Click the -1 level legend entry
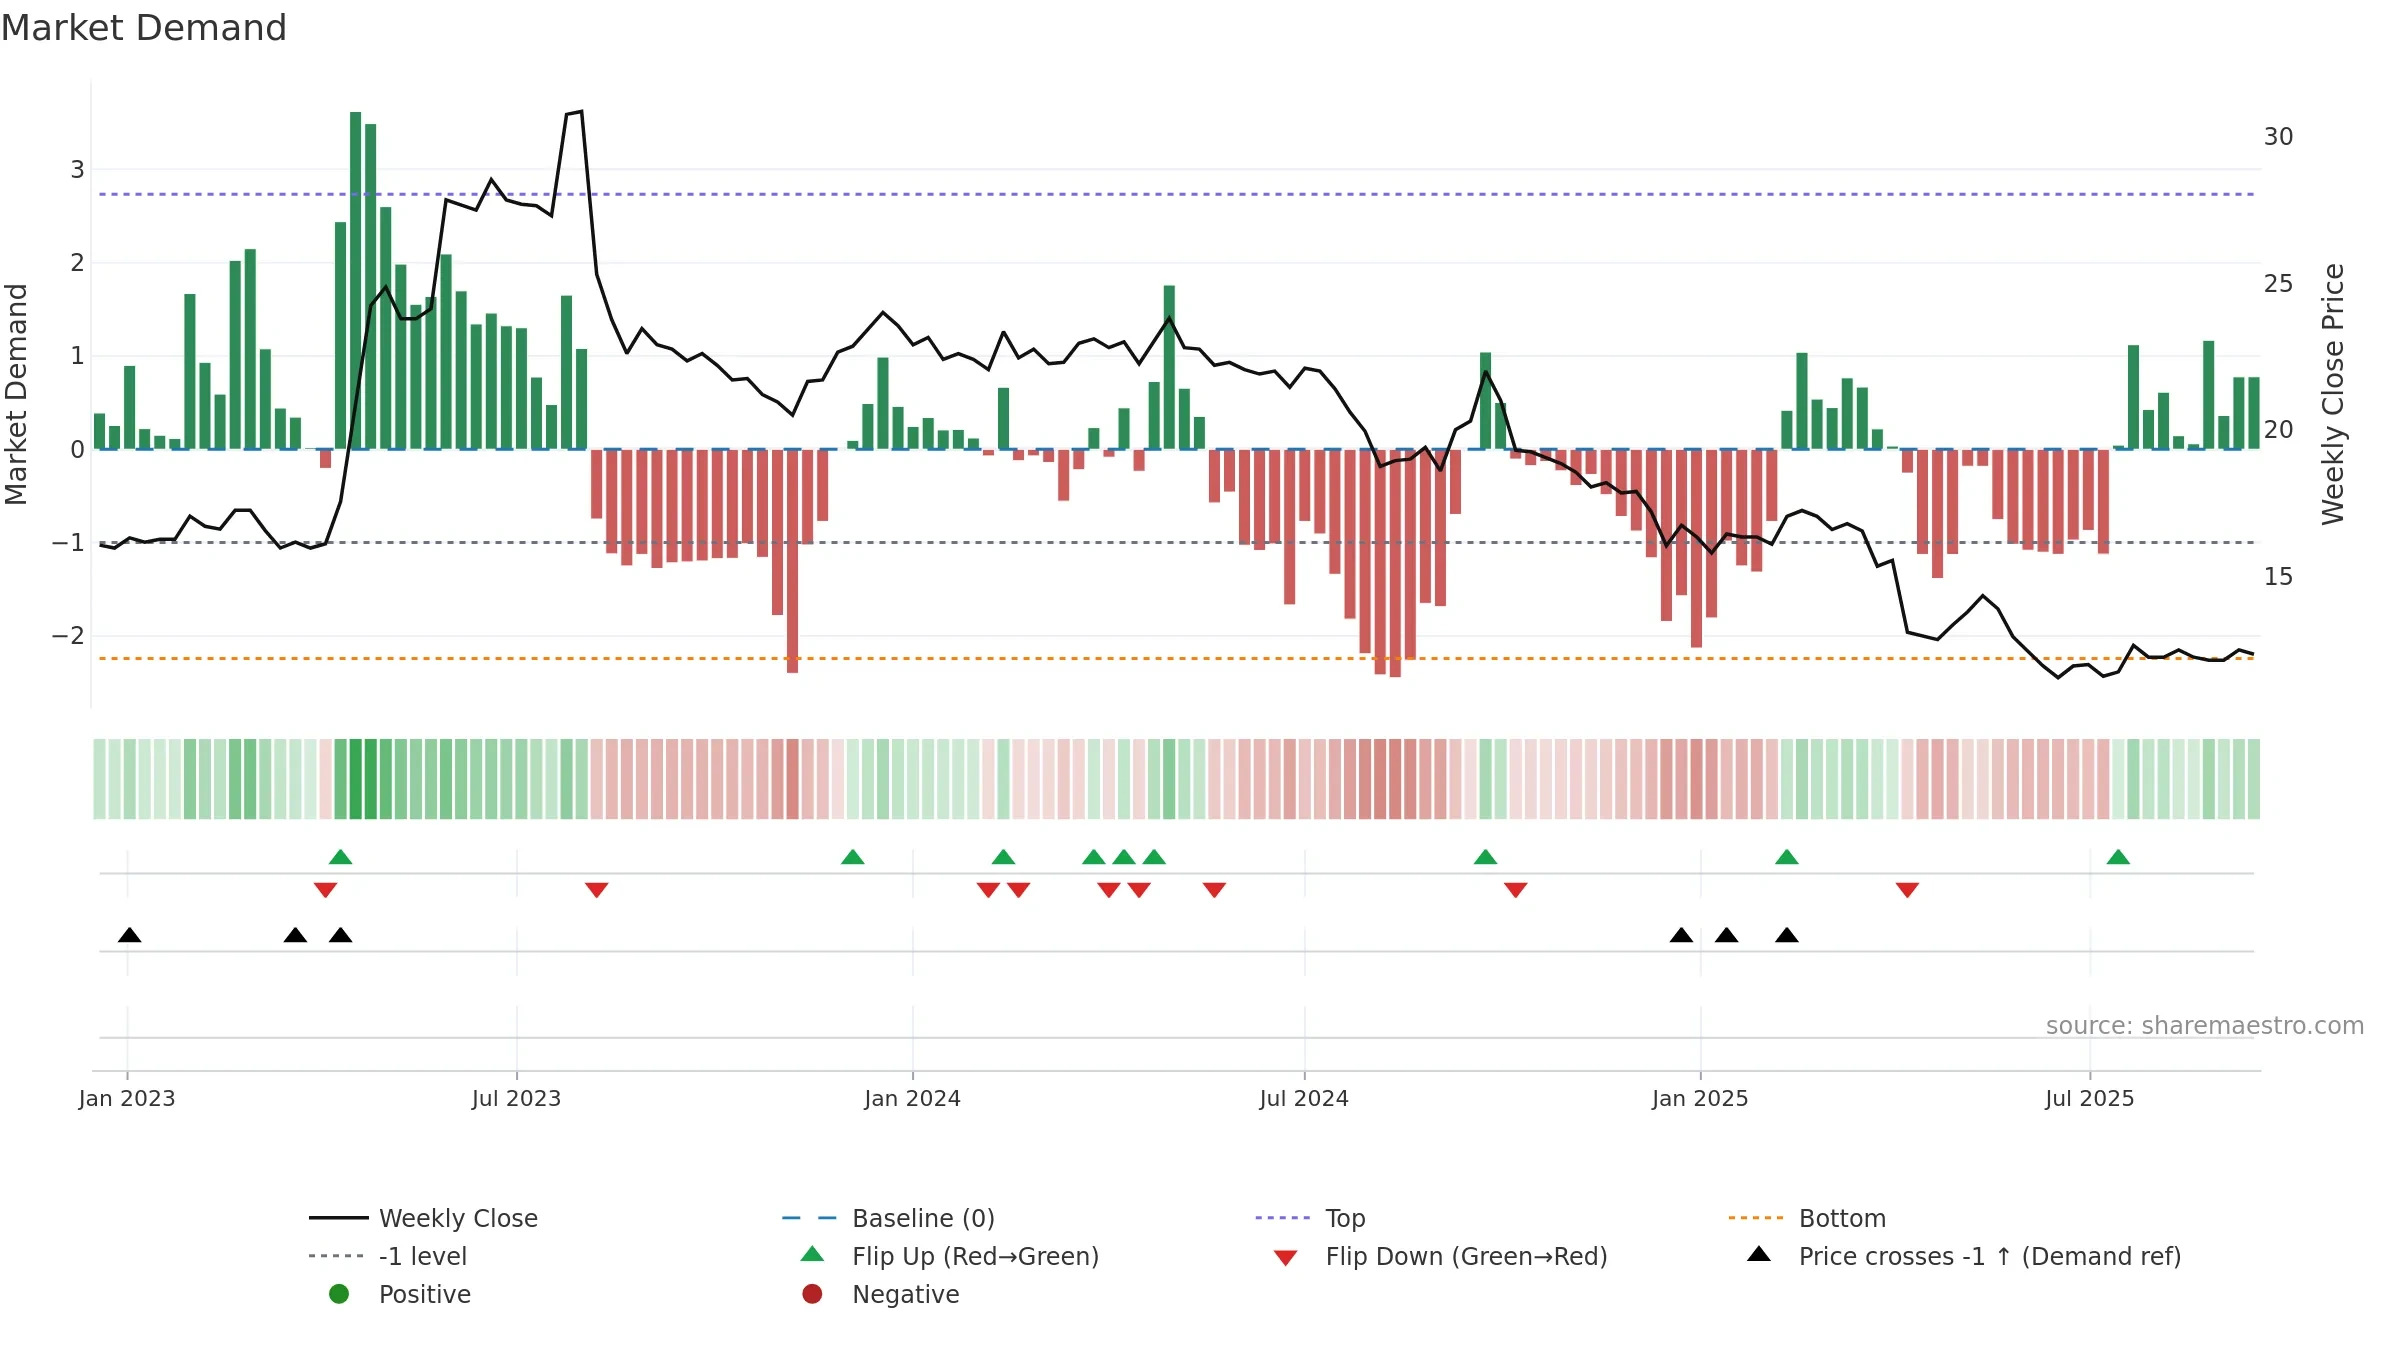Screen dimensions: 2400x1350 pos(388,1256)
